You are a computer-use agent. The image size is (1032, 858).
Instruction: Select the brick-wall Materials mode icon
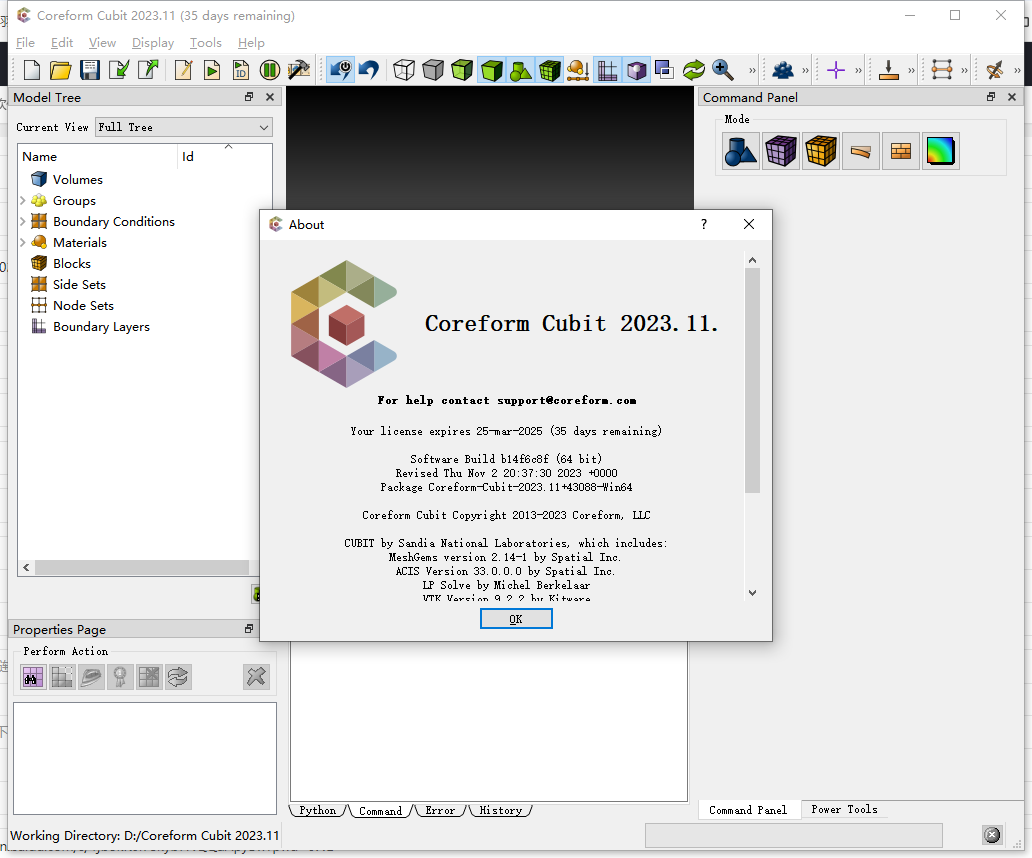[x=900, y=151]
